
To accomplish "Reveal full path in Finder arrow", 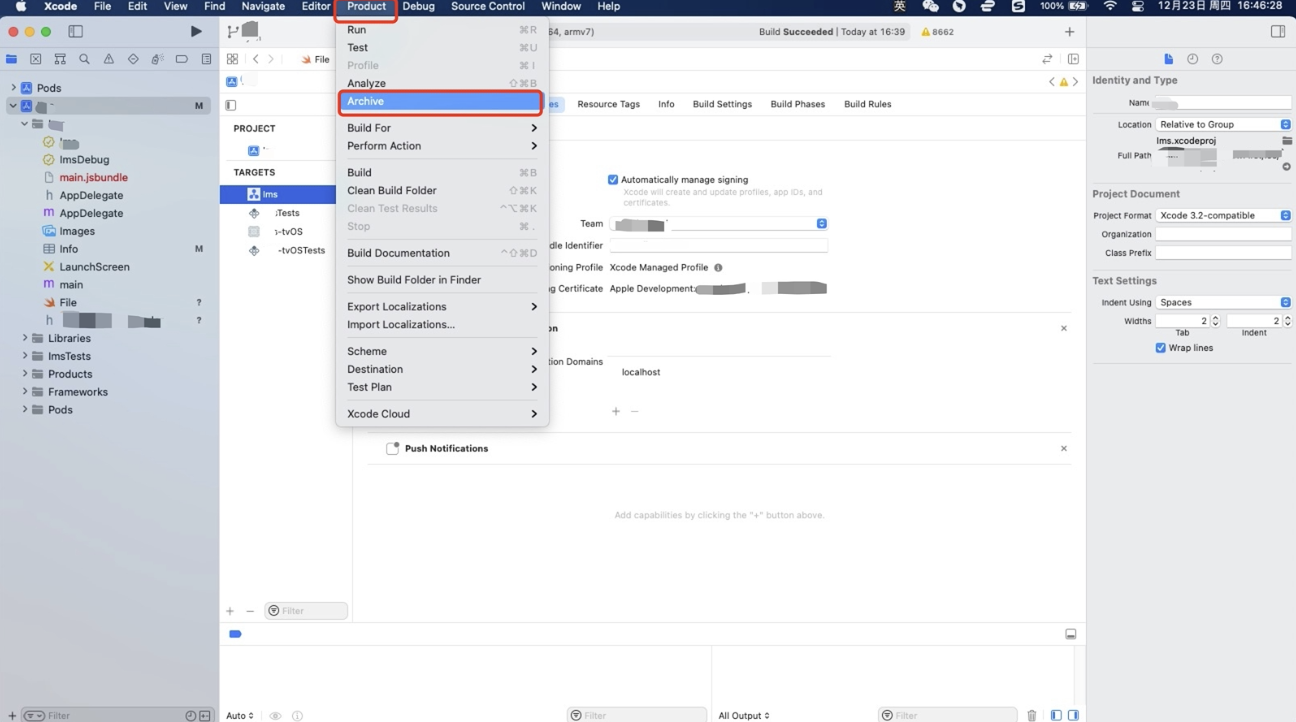I will point(1287,167).
